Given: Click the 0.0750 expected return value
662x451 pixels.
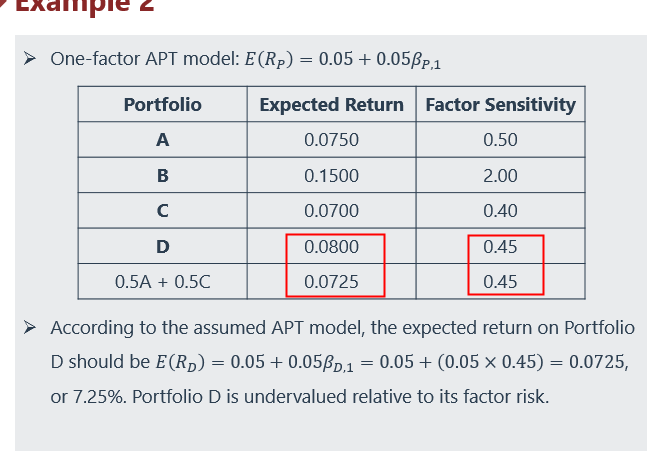Looking at the screenshot, I should pyautogui.click(x=331, y=140).
